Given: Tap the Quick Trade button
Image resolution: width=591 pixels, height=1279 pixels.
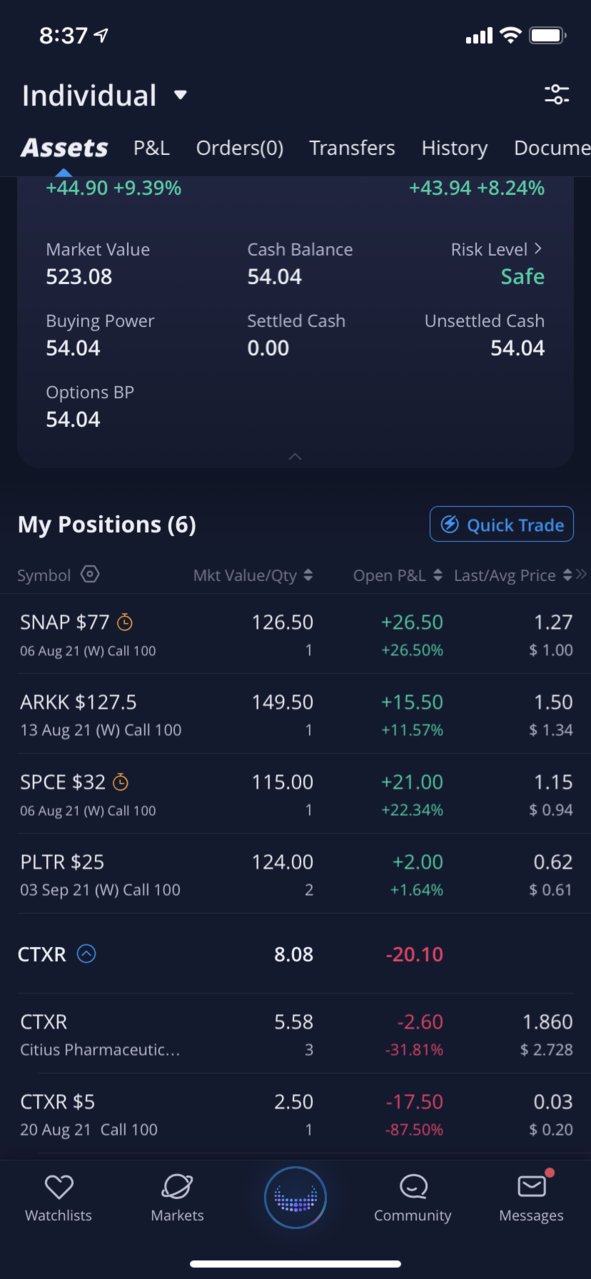Looking at the screenshot, I should (x=502, y=524).
